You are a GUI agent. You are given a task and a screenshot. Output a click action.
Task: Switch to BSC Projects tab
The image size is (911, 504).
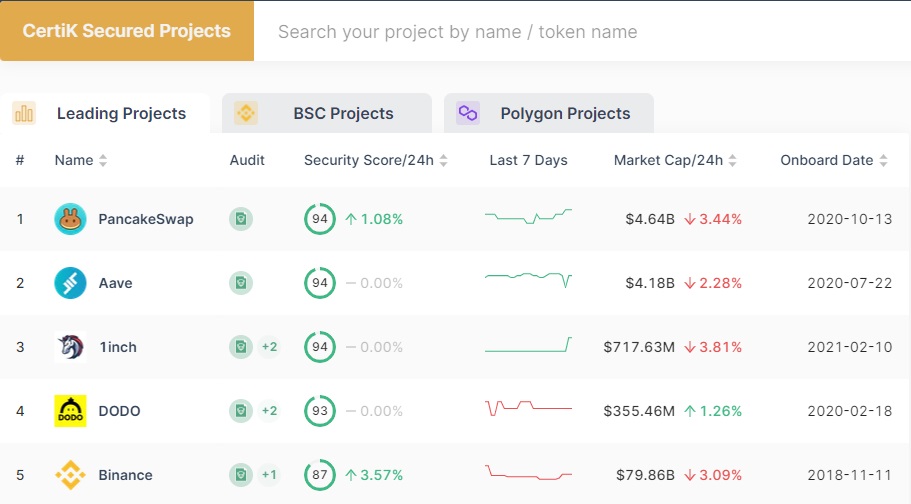[x=327, y=113]
